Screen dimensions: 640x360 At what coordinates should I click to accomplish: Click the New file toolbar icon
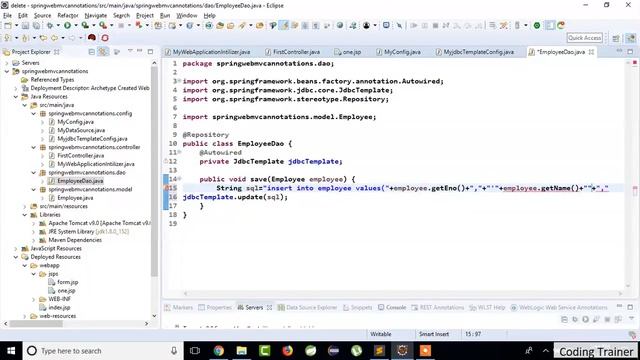pos(8,26)
